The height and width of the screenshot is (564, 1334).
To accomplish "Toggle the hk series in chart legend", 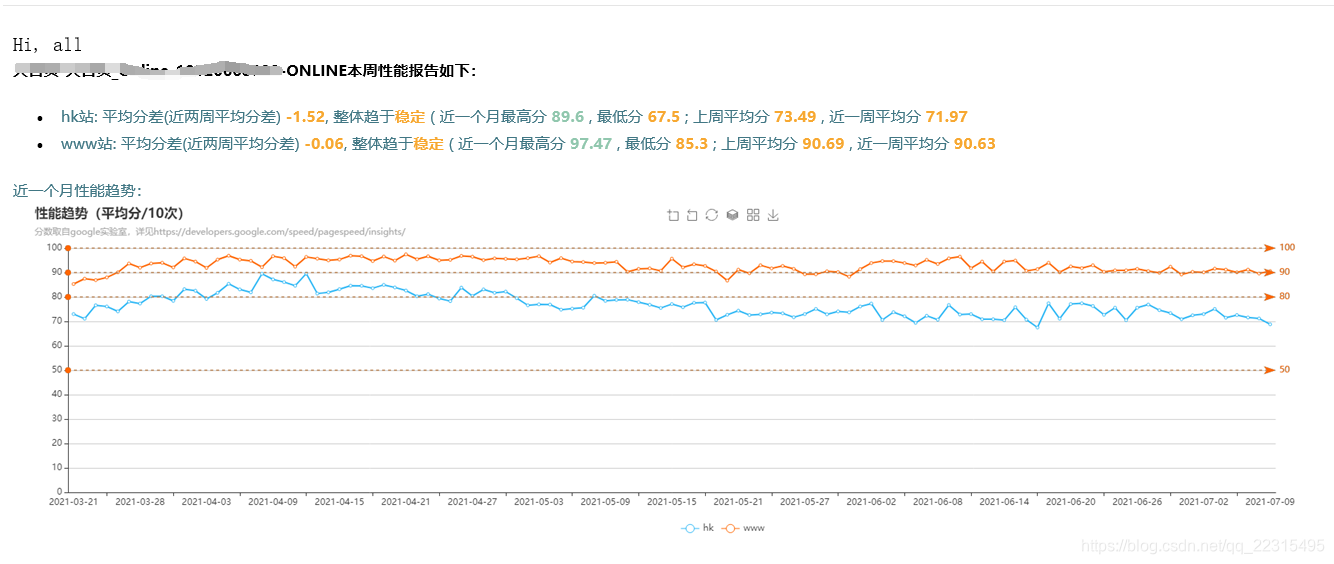I will pos(698,528).
